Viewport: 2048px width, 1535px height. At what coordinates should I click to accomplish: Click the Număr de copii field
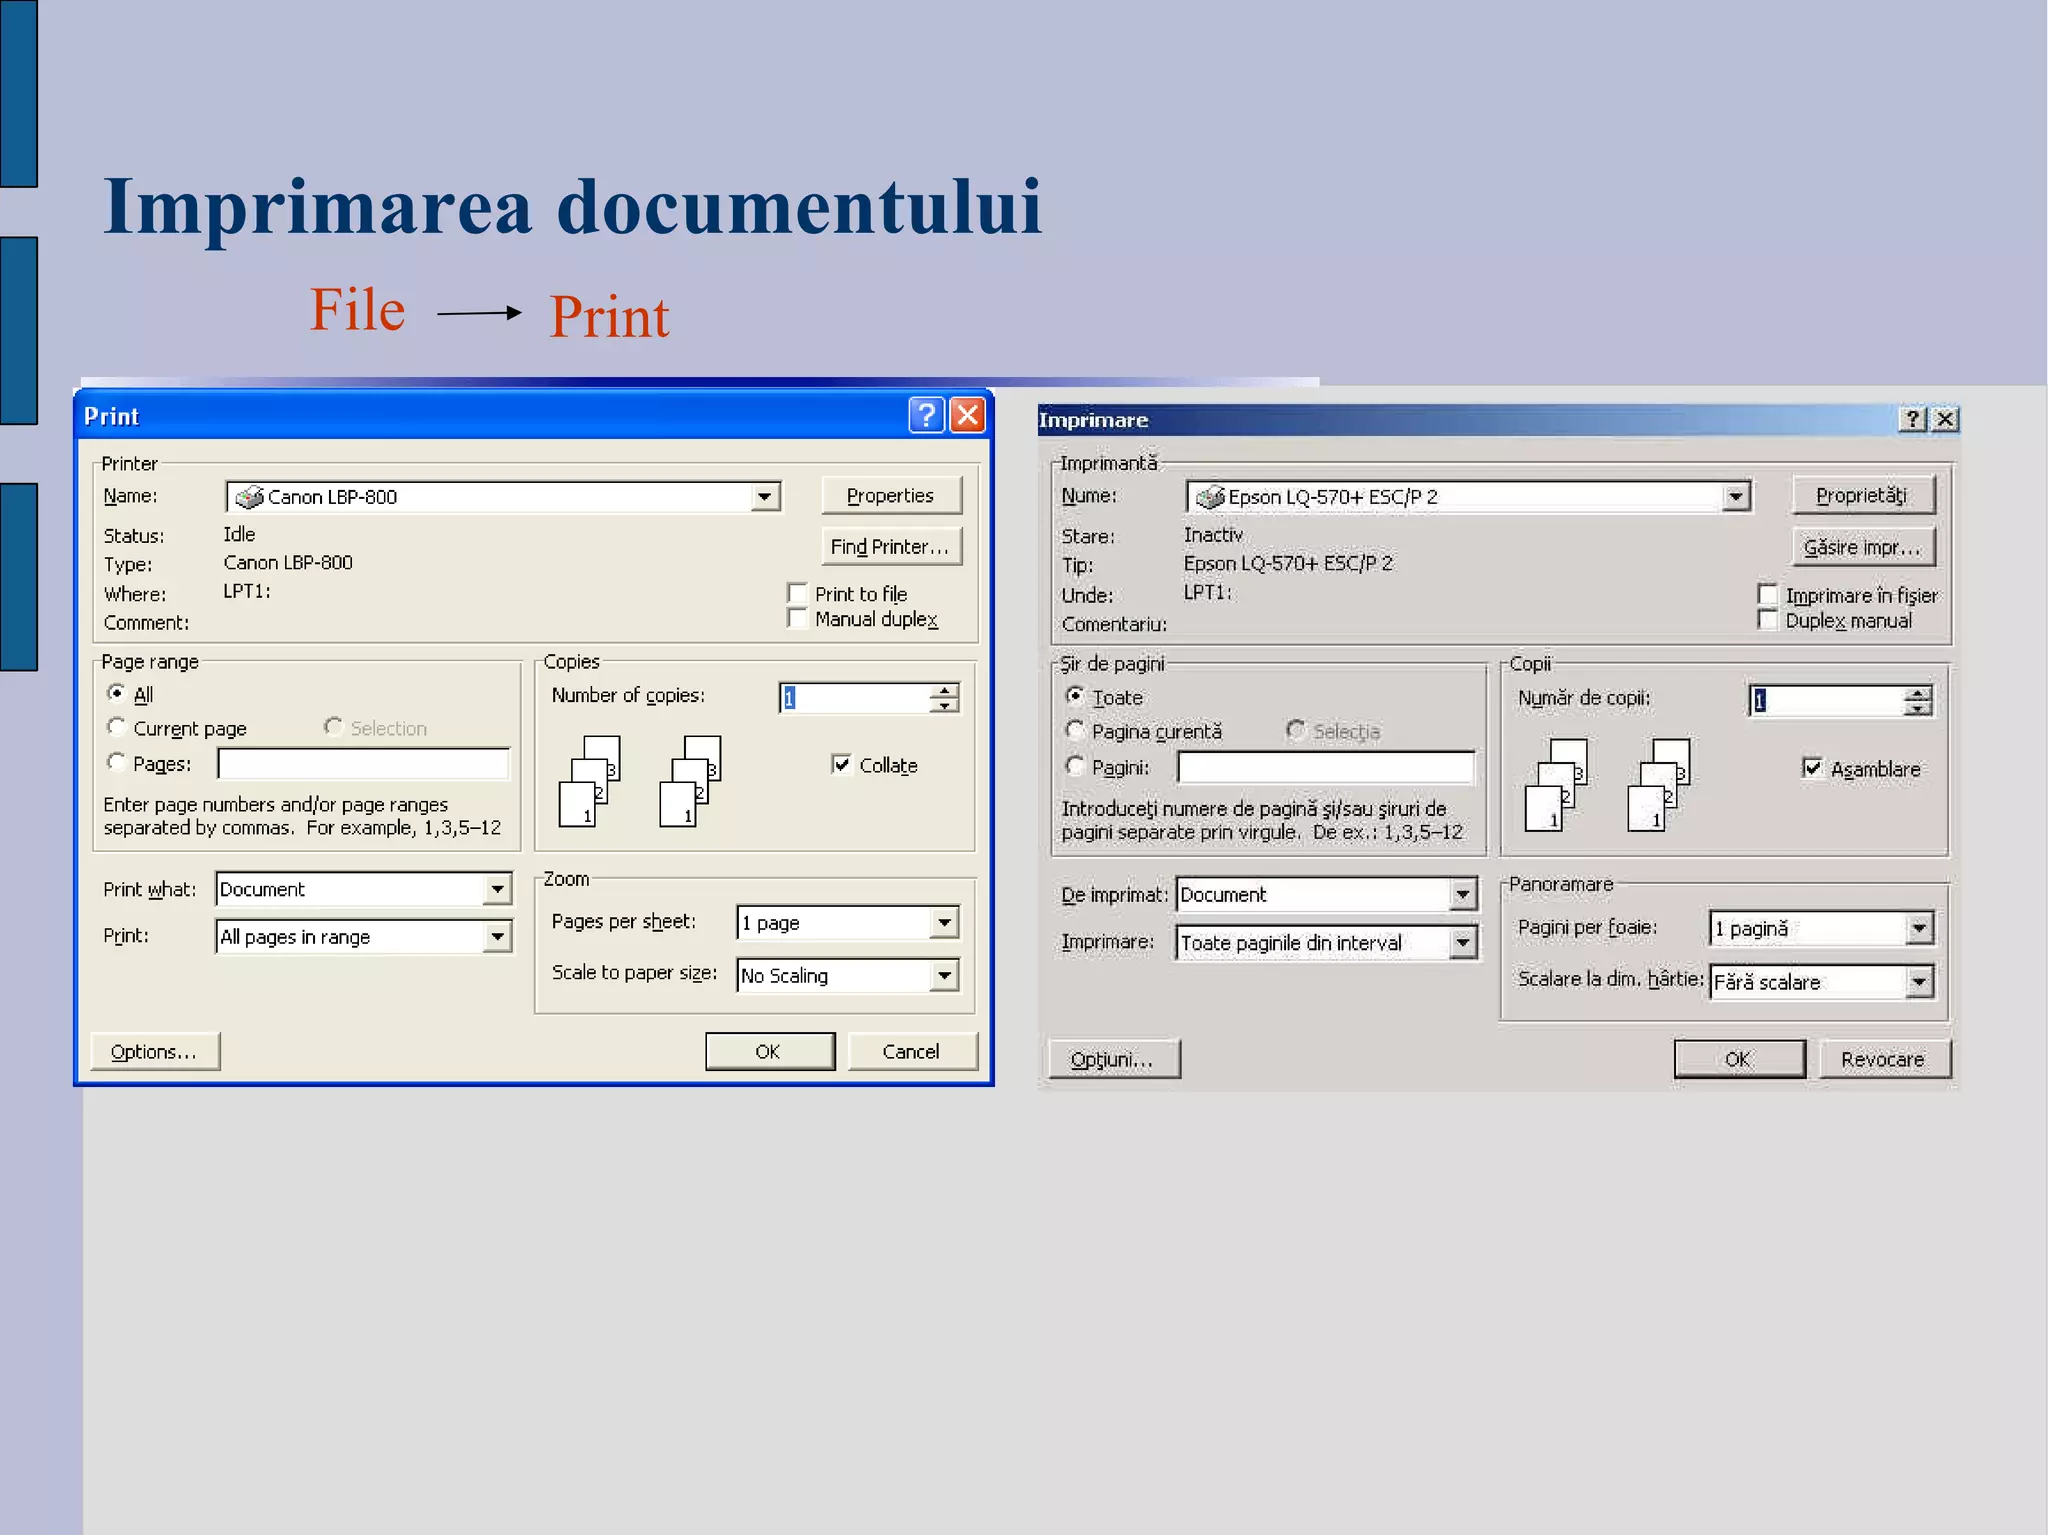pos(1826,701)
